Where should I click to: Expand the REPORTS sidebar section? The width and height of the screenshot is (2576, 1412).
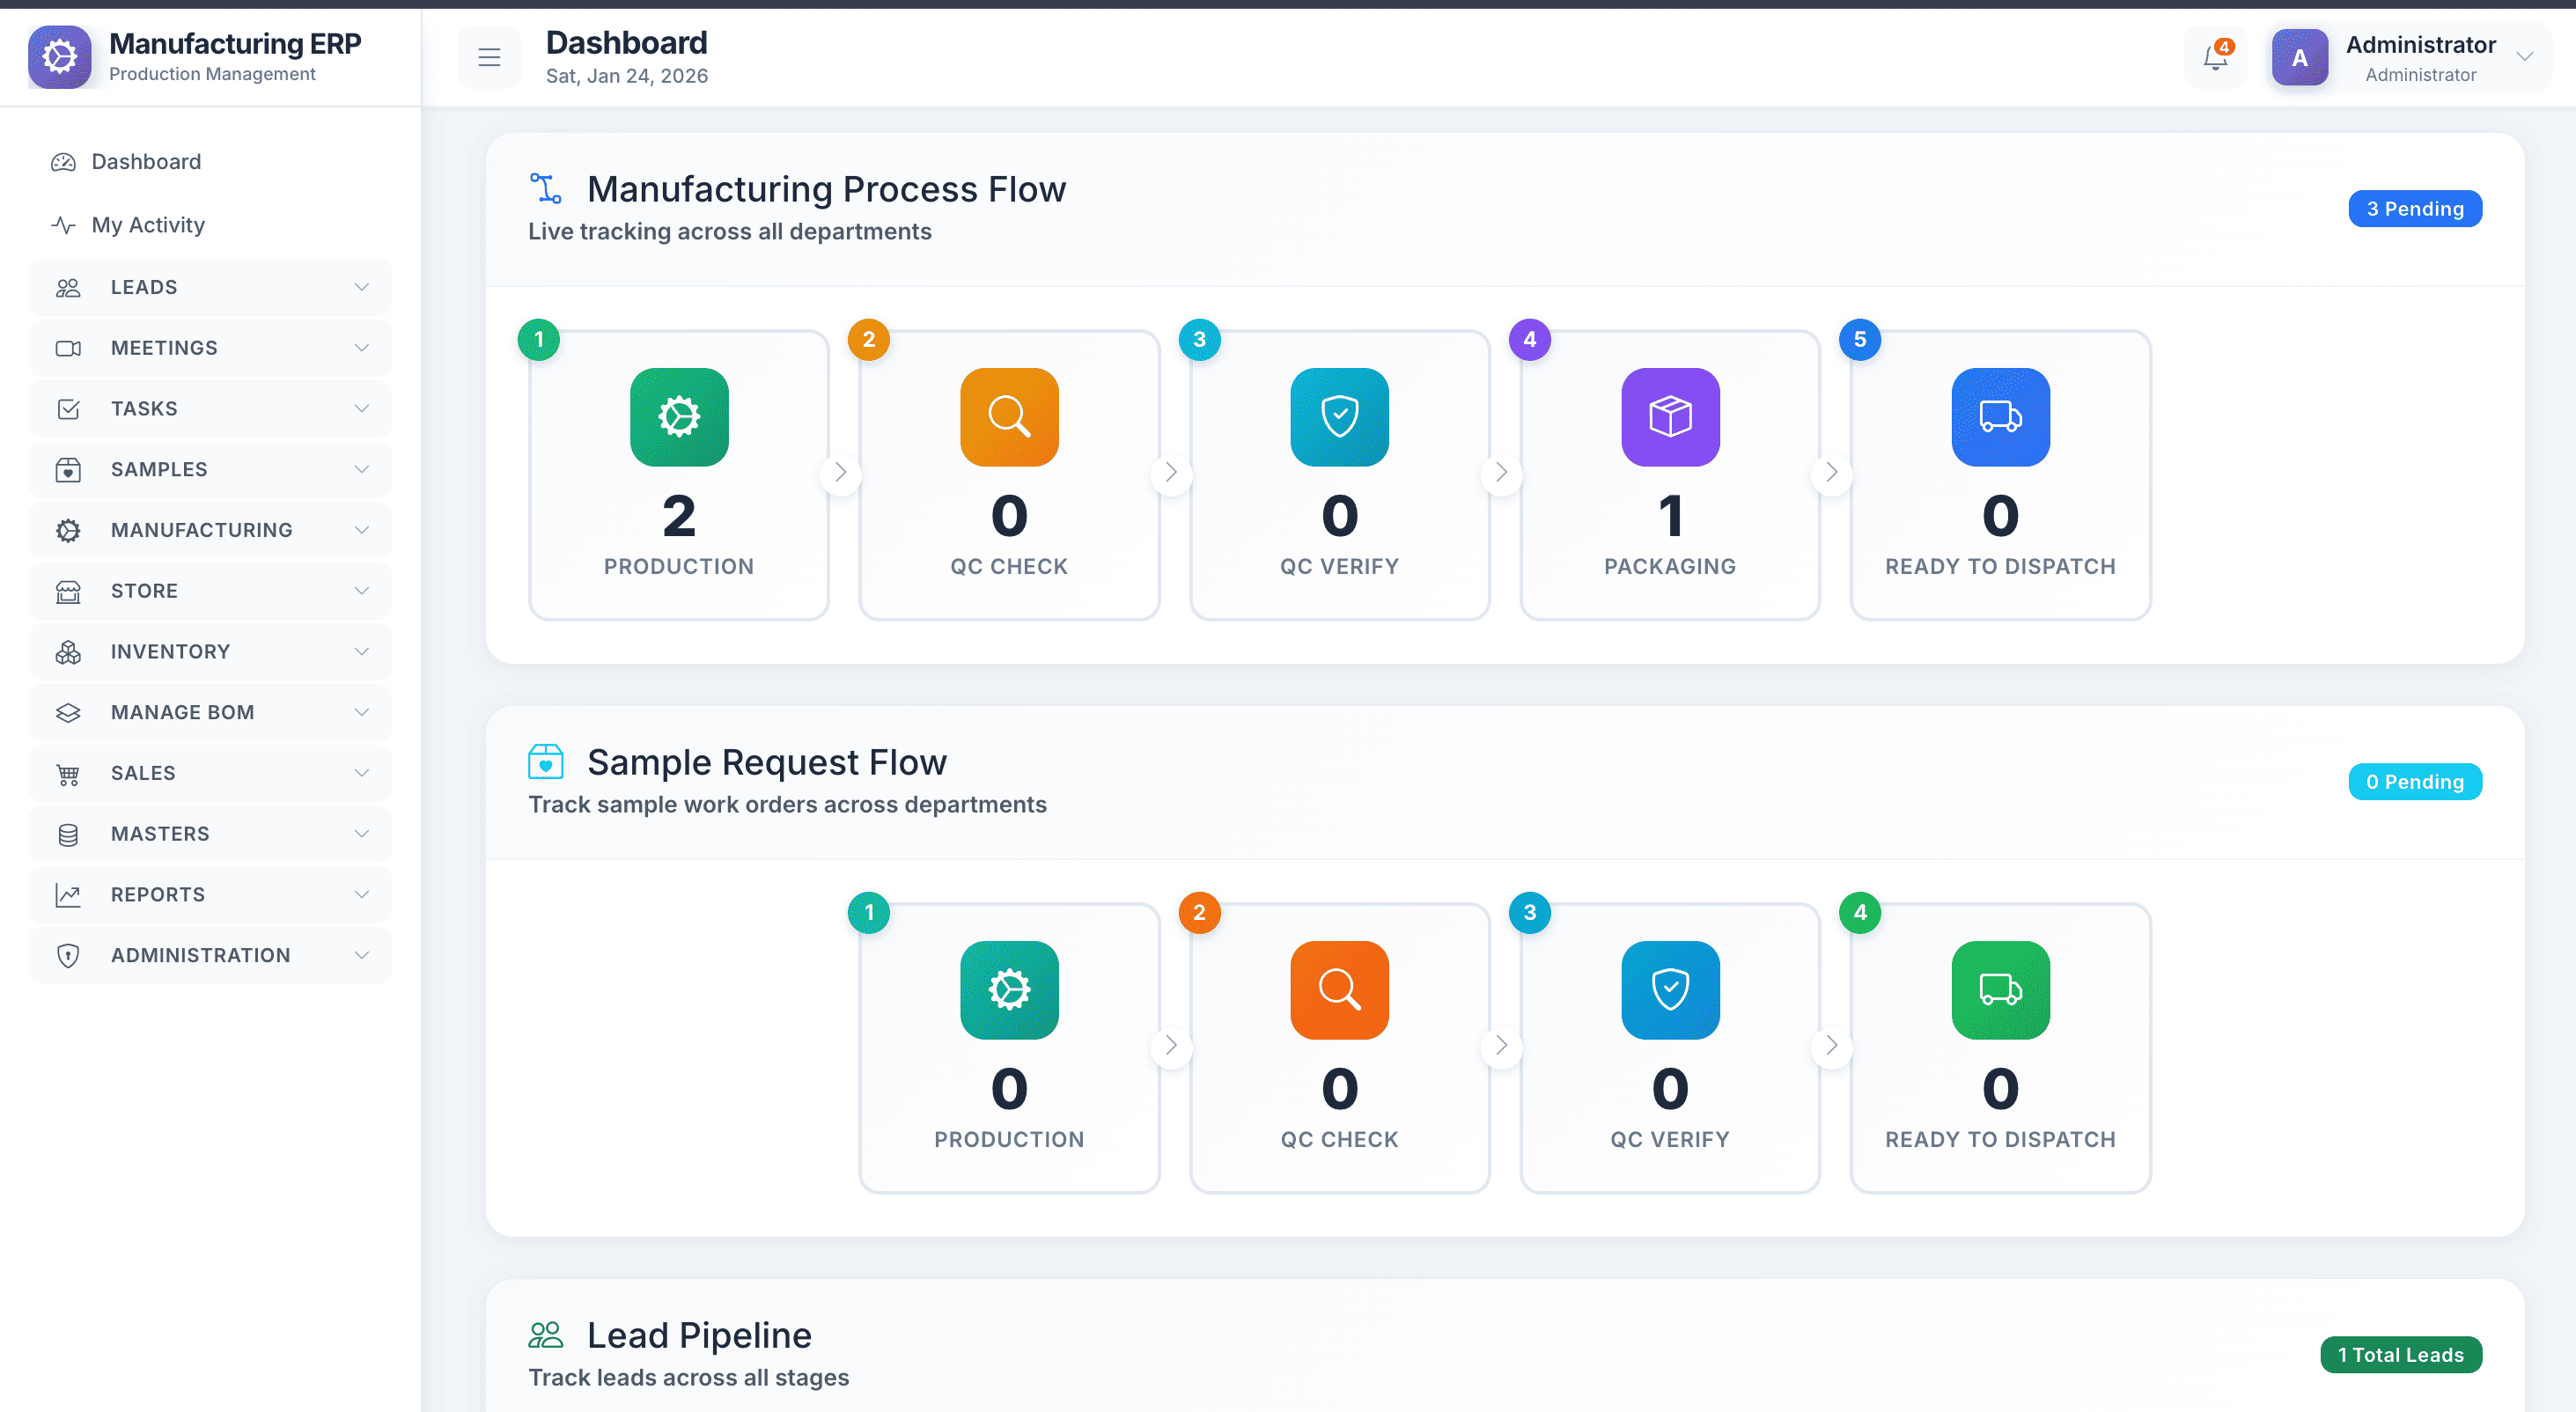pos(210,895)
